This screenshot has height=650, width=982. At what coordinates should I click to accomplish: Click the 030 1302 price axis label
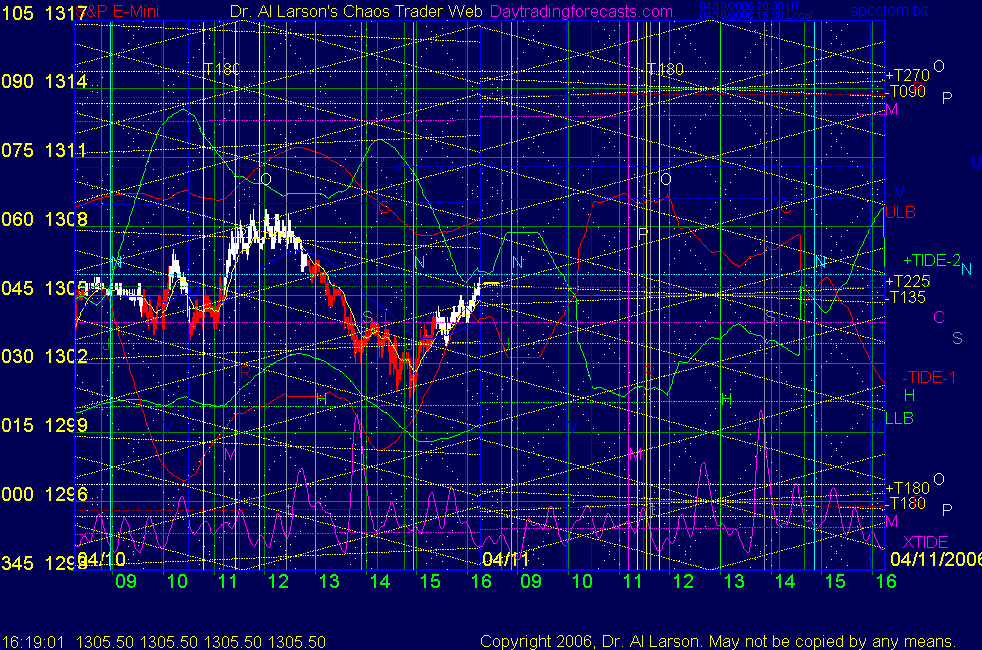44,356
